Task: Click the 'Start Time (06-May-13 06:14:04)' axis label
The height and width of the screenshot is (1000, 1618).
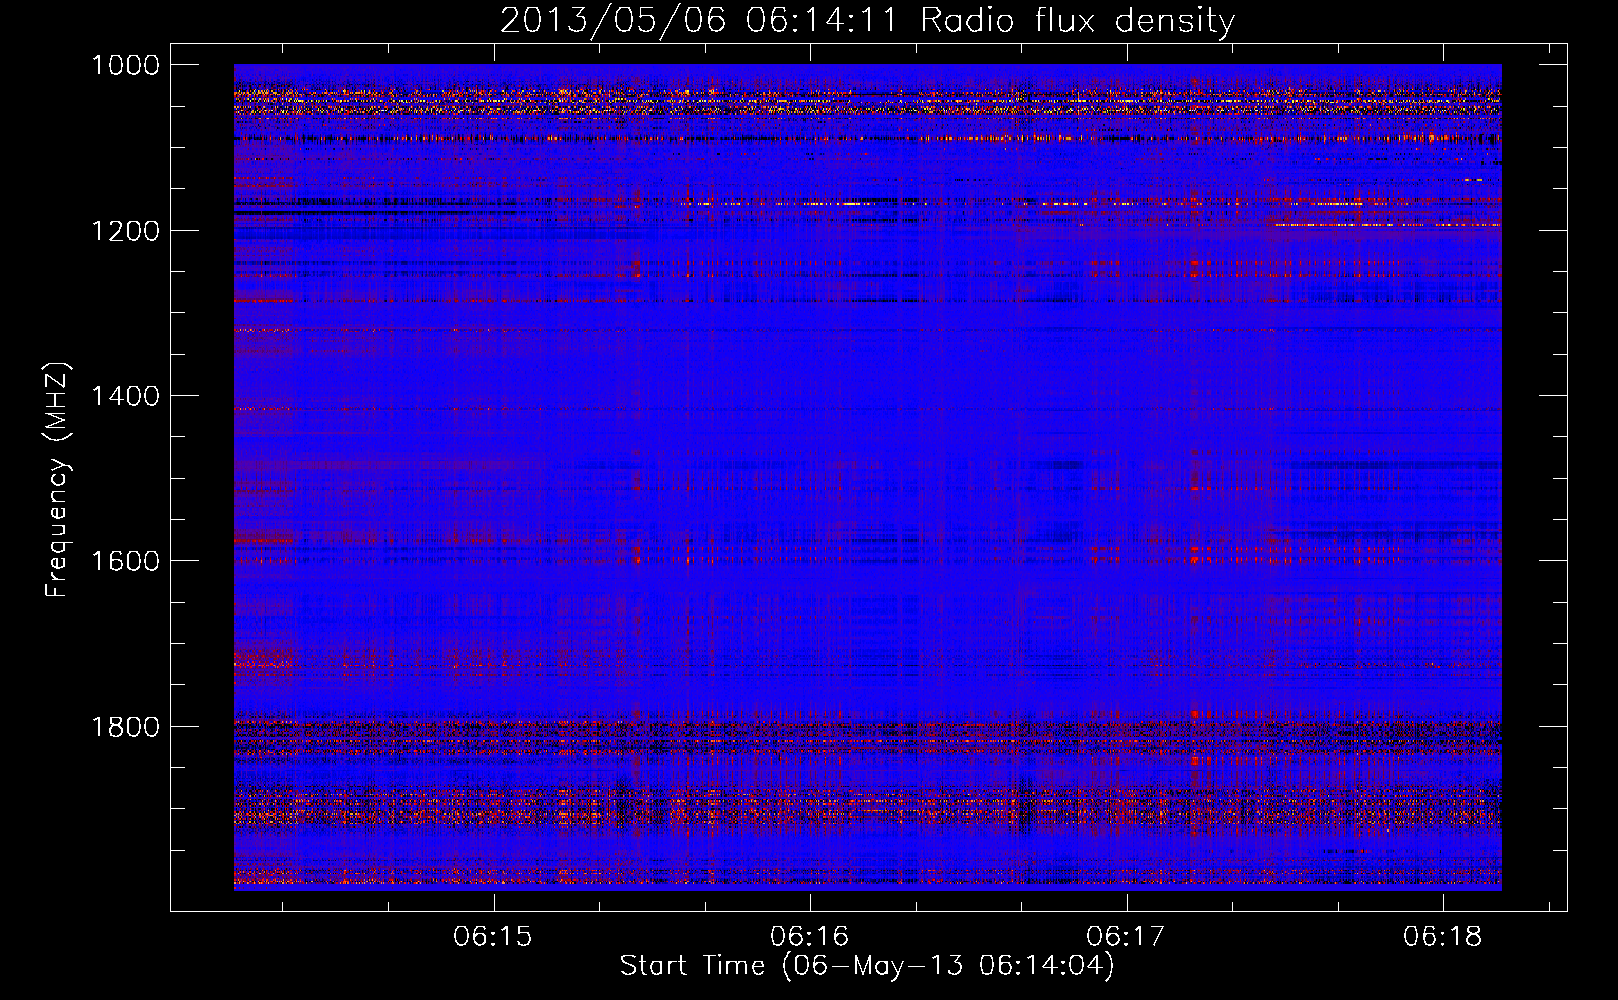Action: [x=867, y=966]
